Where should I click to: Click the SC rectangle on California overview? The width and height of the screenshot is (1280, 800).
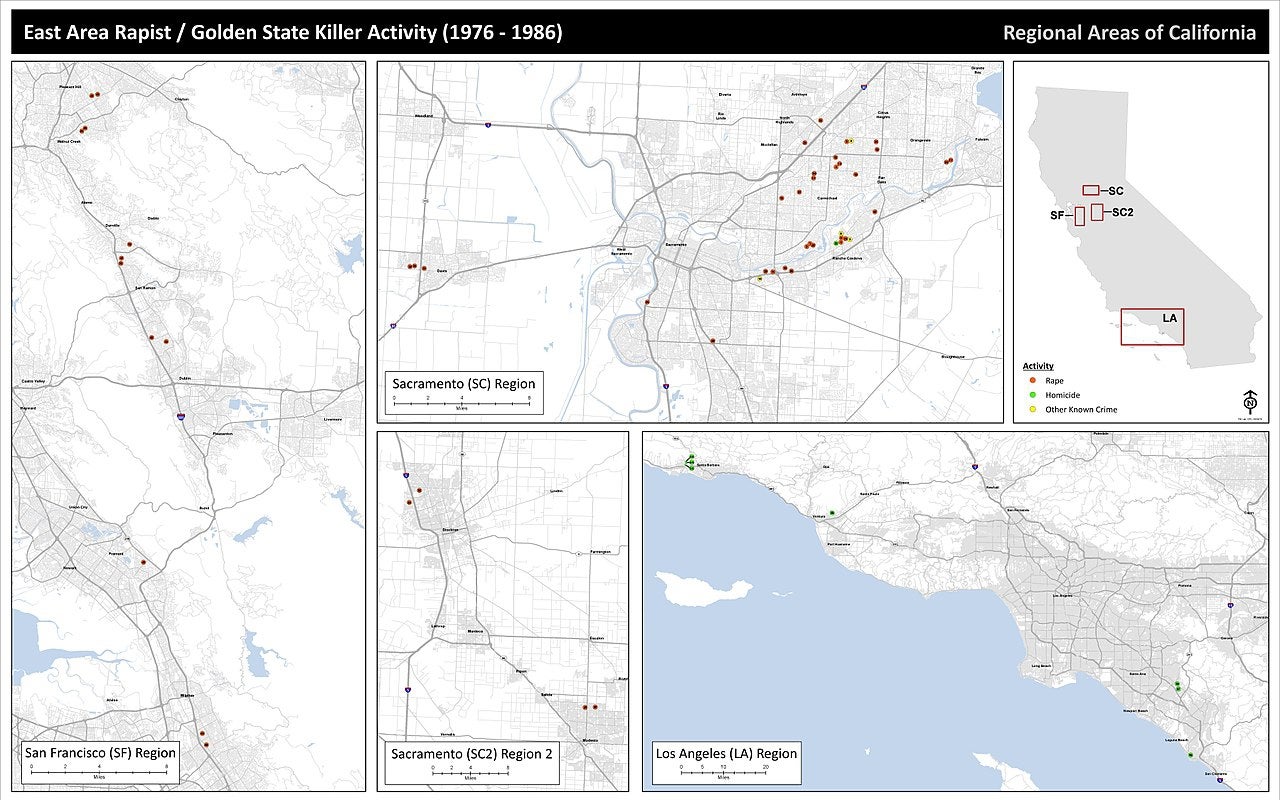pos(1091,190)
